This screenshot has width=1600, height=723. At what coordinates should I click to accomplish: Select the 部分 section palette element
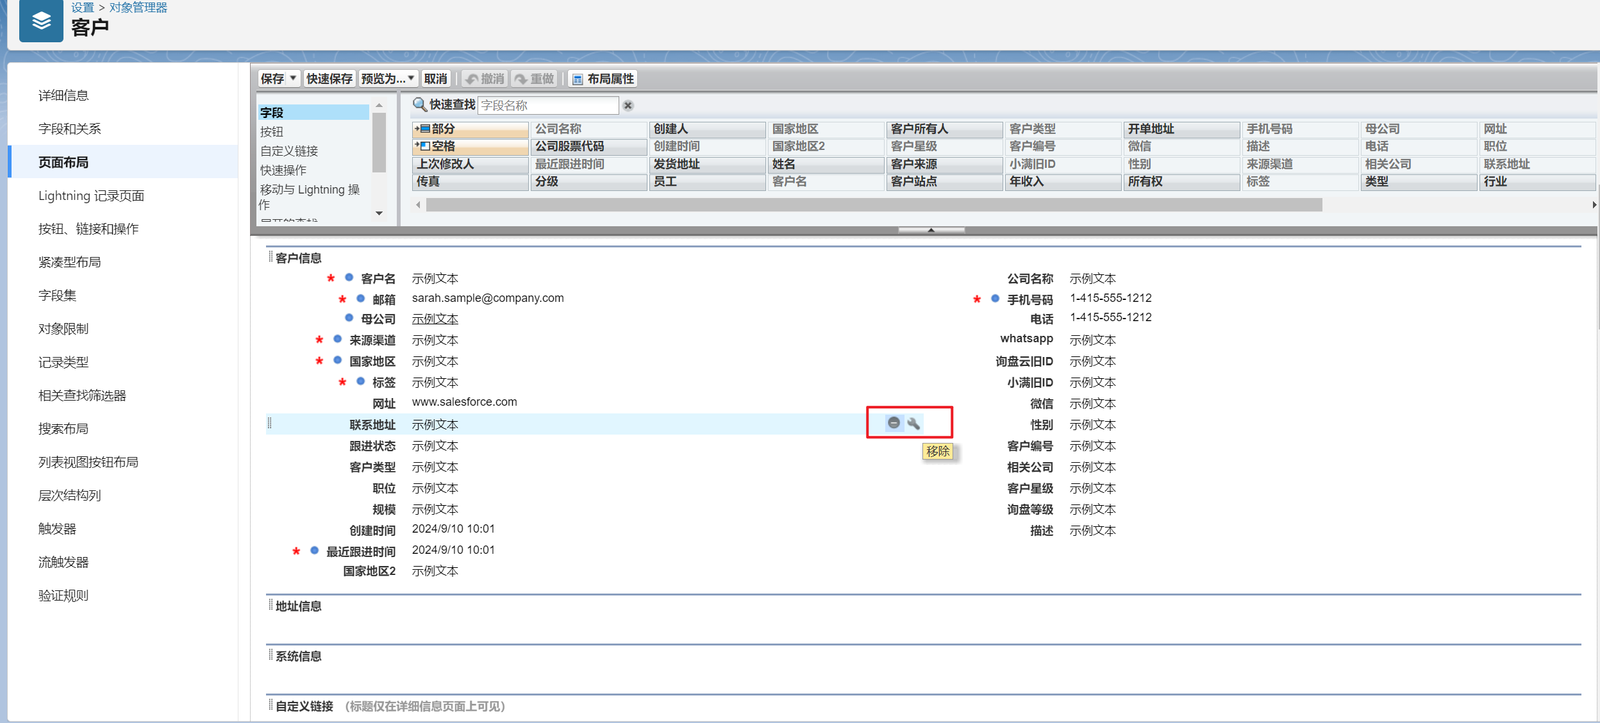pyautogui.click(x=470, y=129)
